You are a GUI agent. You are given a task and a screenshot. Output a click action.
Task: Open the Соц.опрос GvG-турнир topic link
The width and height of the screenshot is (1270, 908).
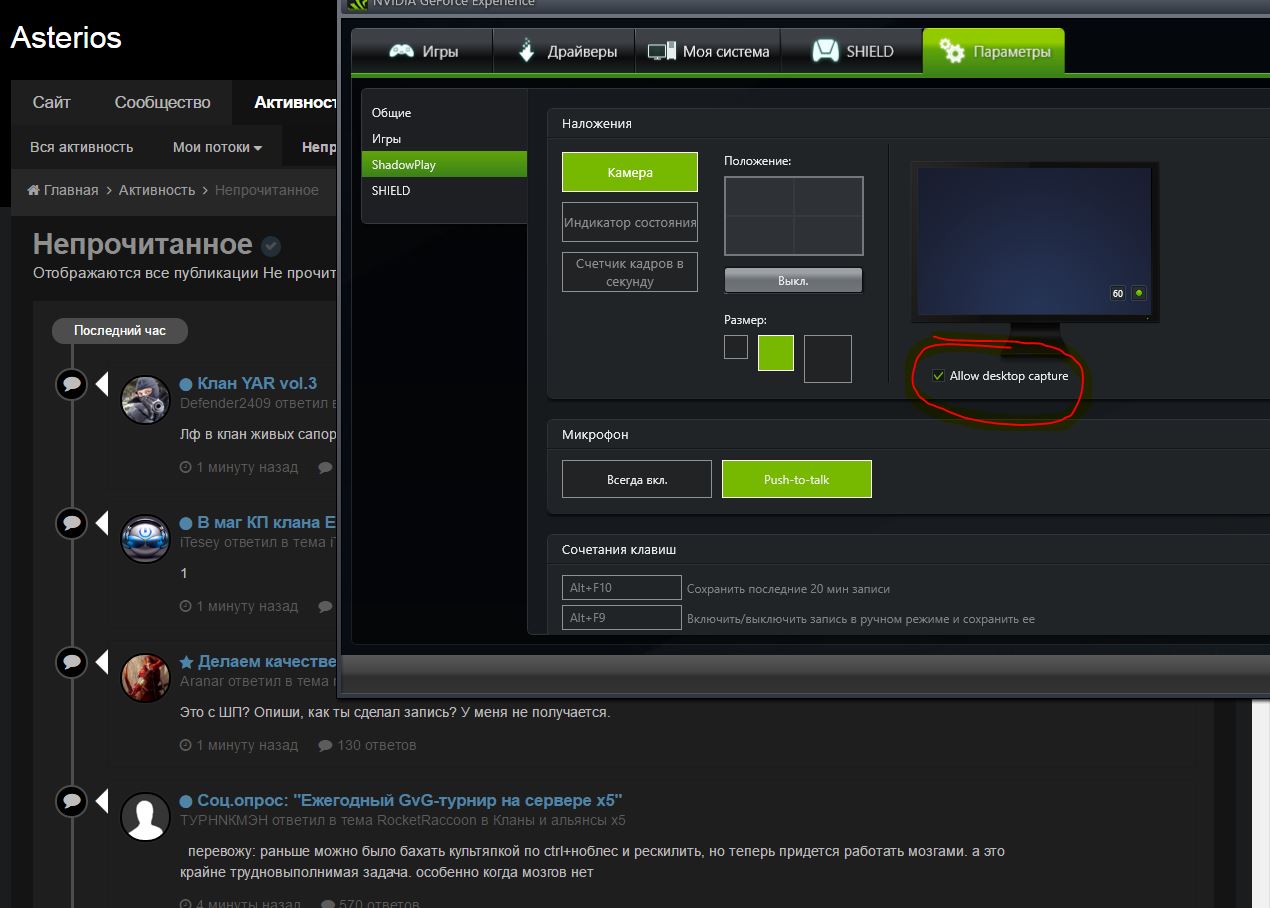point(409,800)
